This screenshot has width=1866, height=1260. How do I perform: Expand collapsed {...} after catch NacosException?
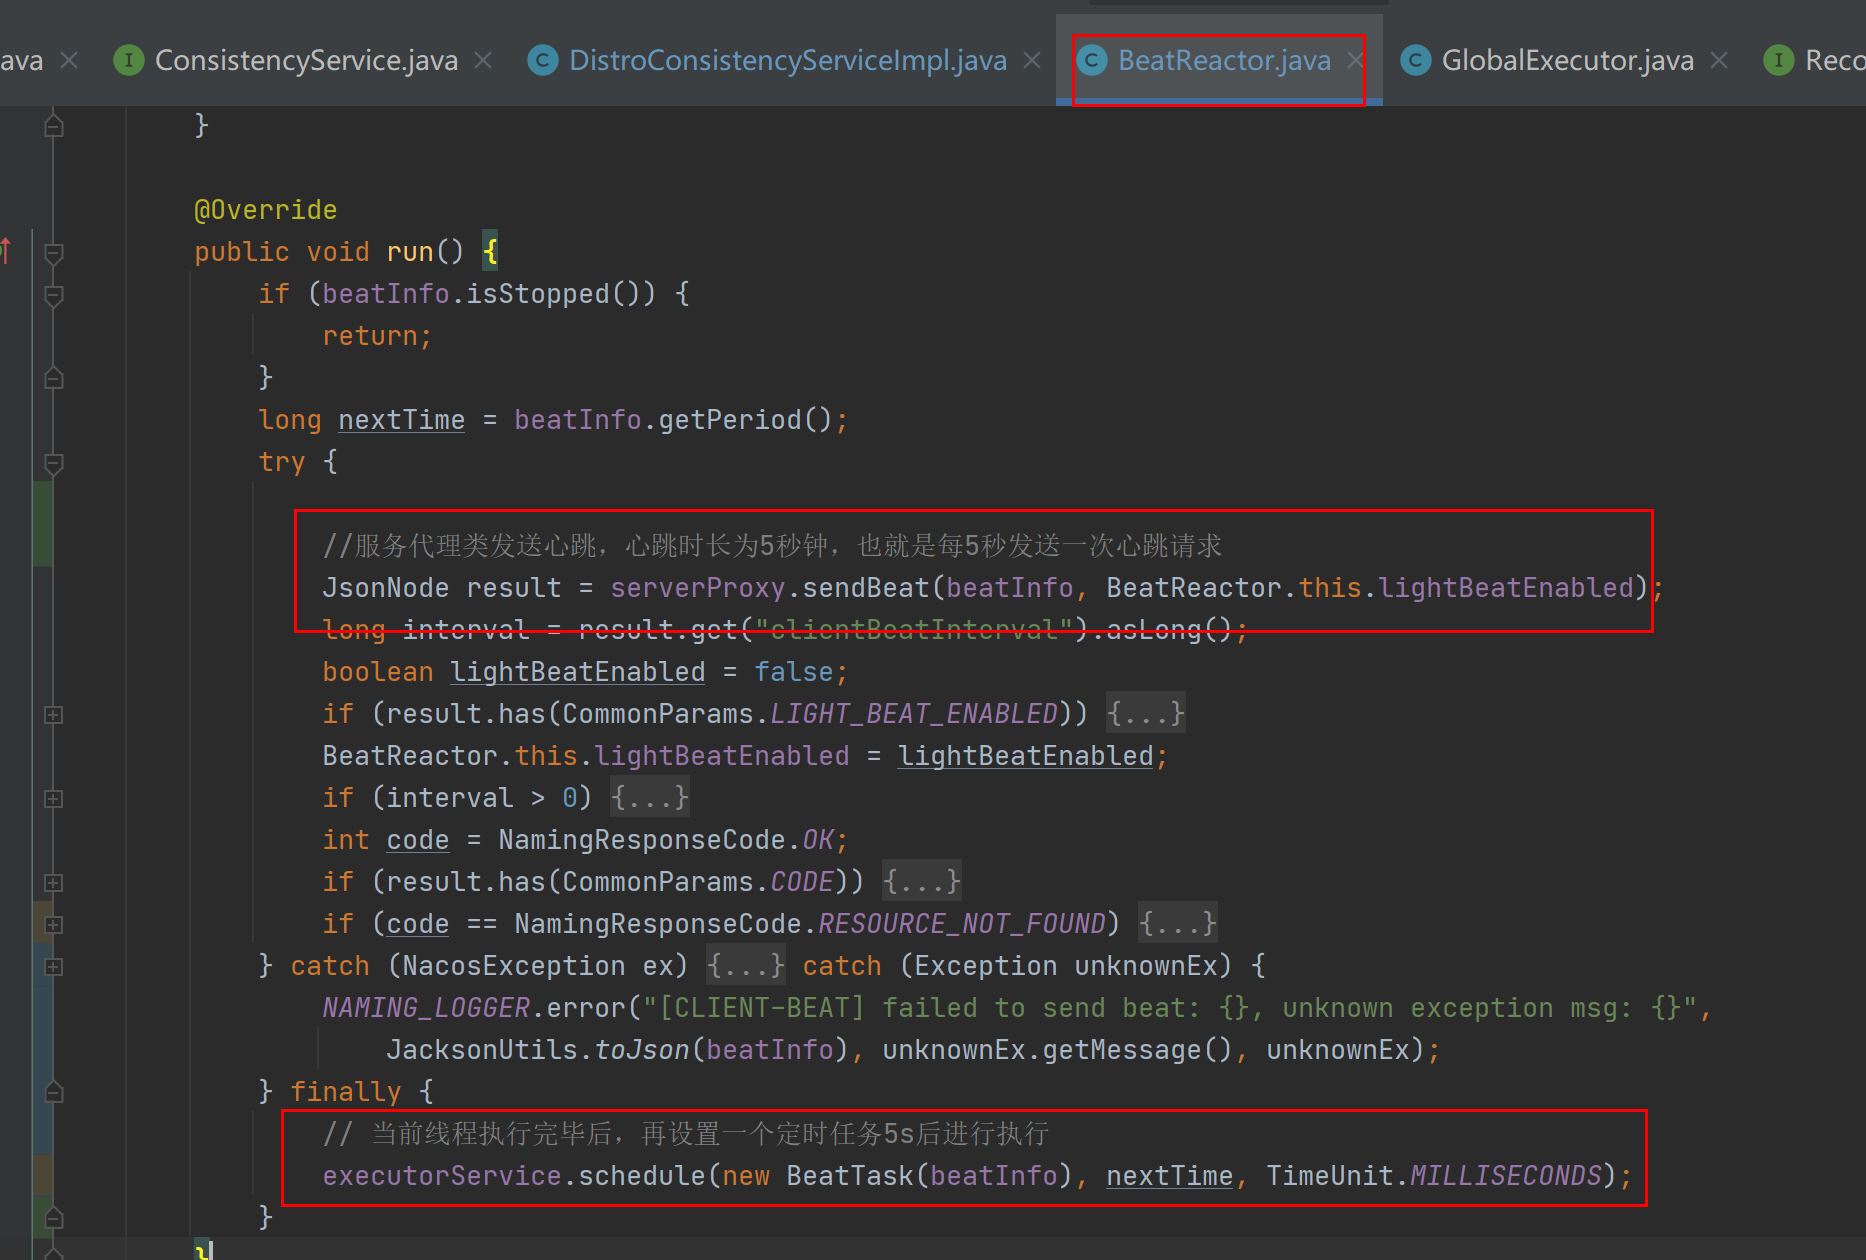pyautogui.click(x=746, y=966)
